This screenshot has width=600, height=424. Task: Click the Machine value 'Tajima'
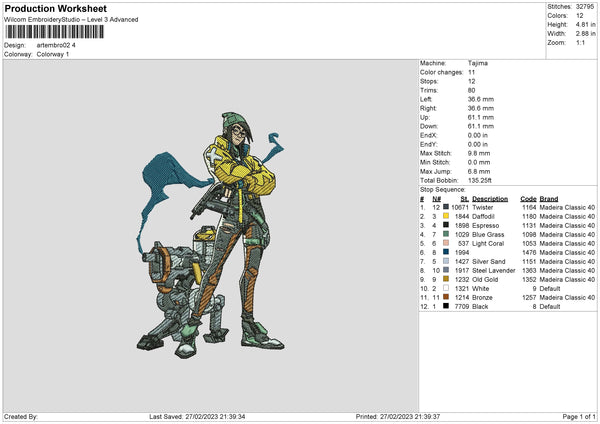[x=478, y=63]
